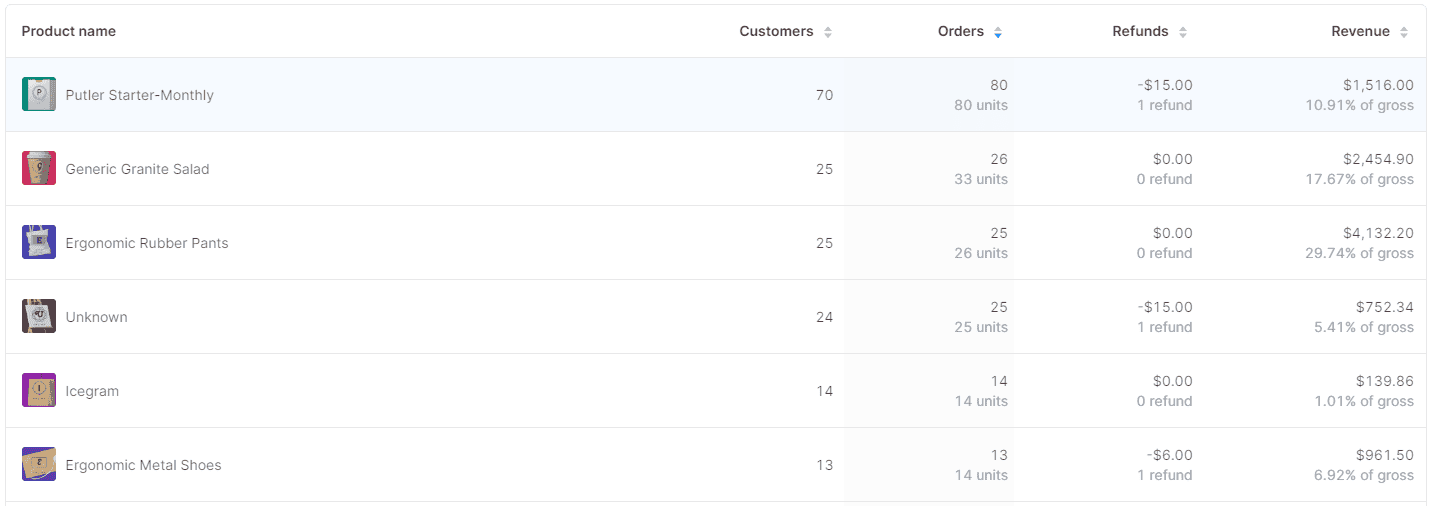Click the Customers column header label
The height and width of the screenshot is (506, 1430).
776,31
